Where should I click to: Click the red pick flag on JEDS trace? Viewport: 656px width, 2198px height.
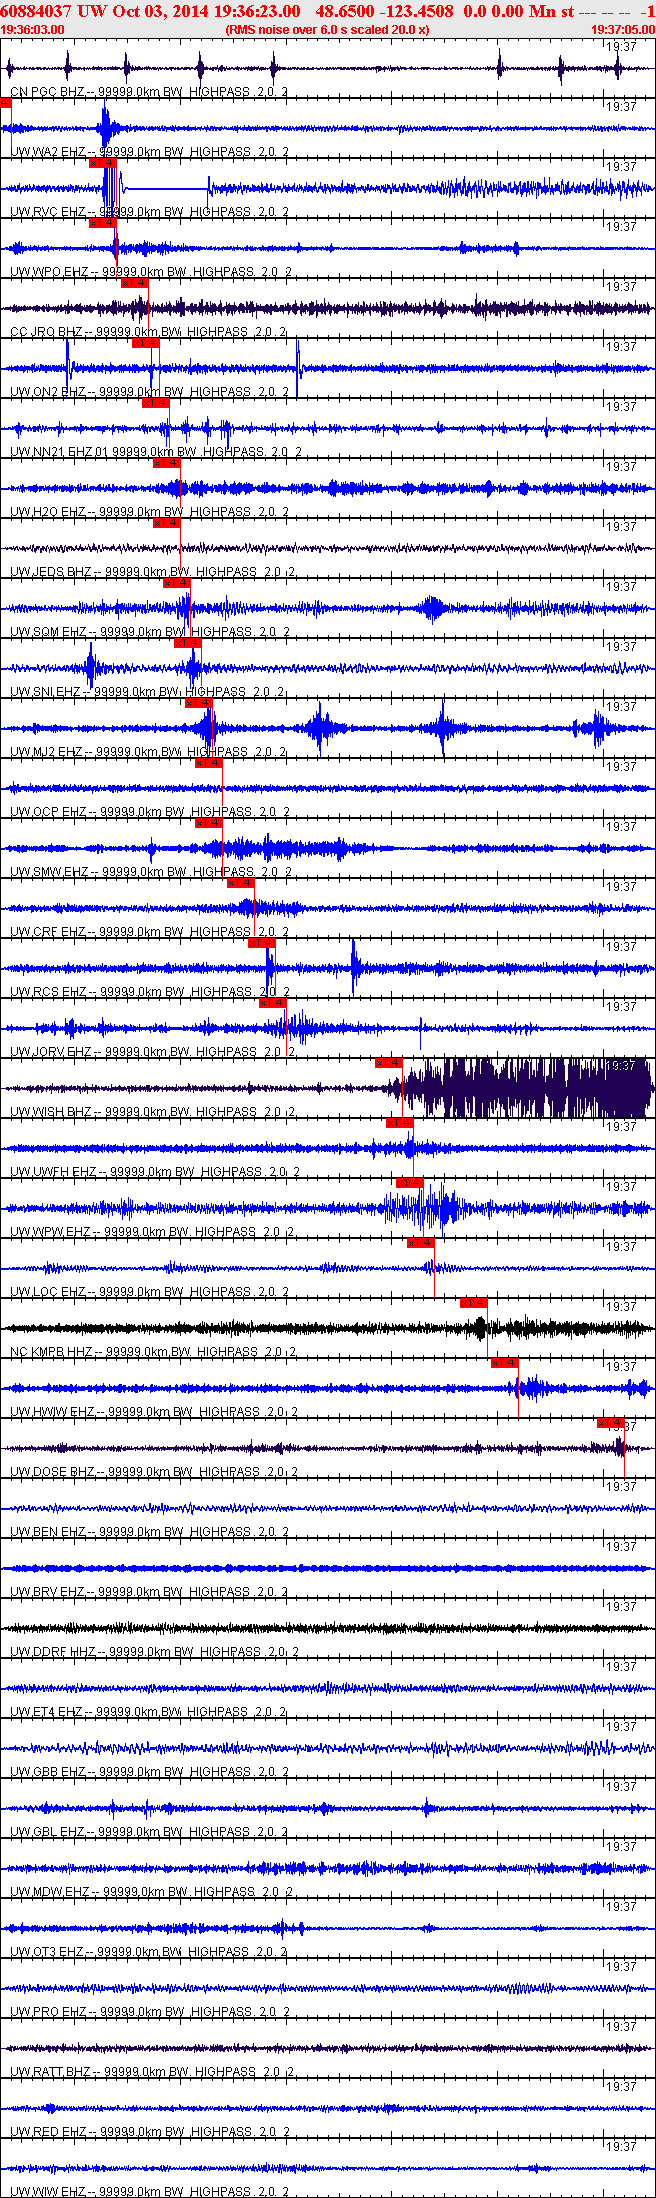167,522
